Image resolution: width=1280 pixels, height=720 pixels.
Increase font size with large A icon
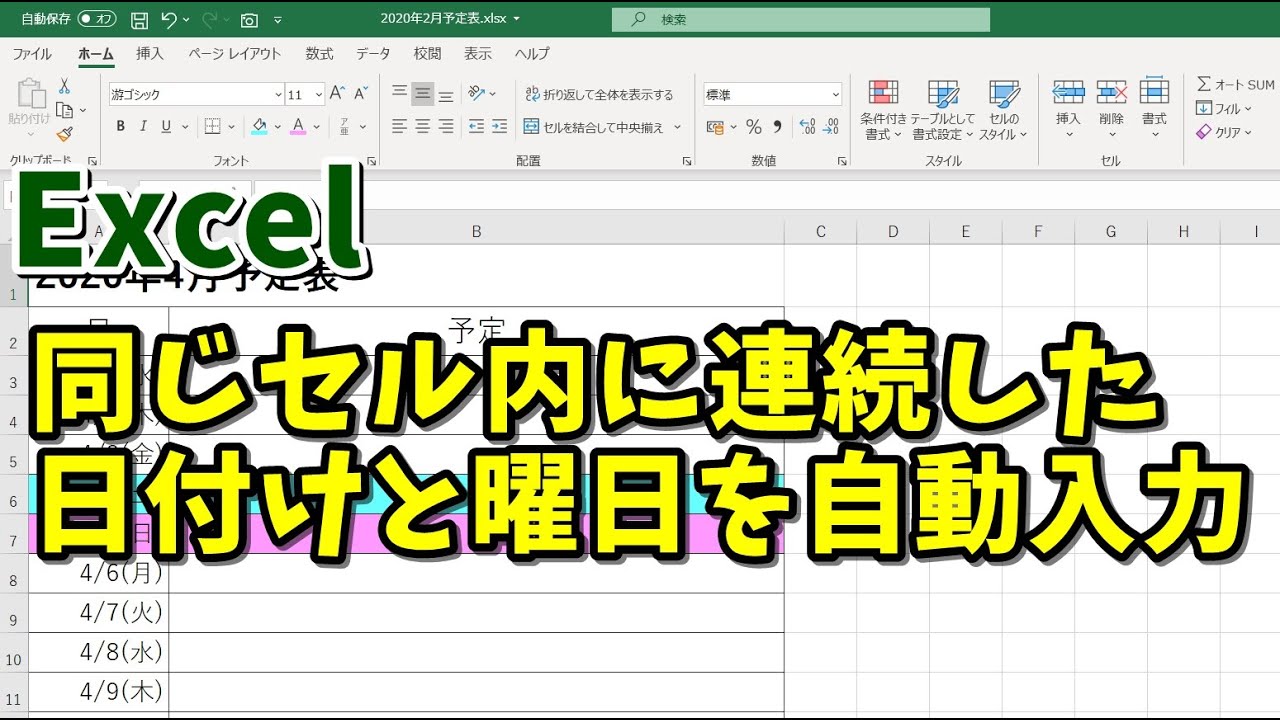[338, 94]
